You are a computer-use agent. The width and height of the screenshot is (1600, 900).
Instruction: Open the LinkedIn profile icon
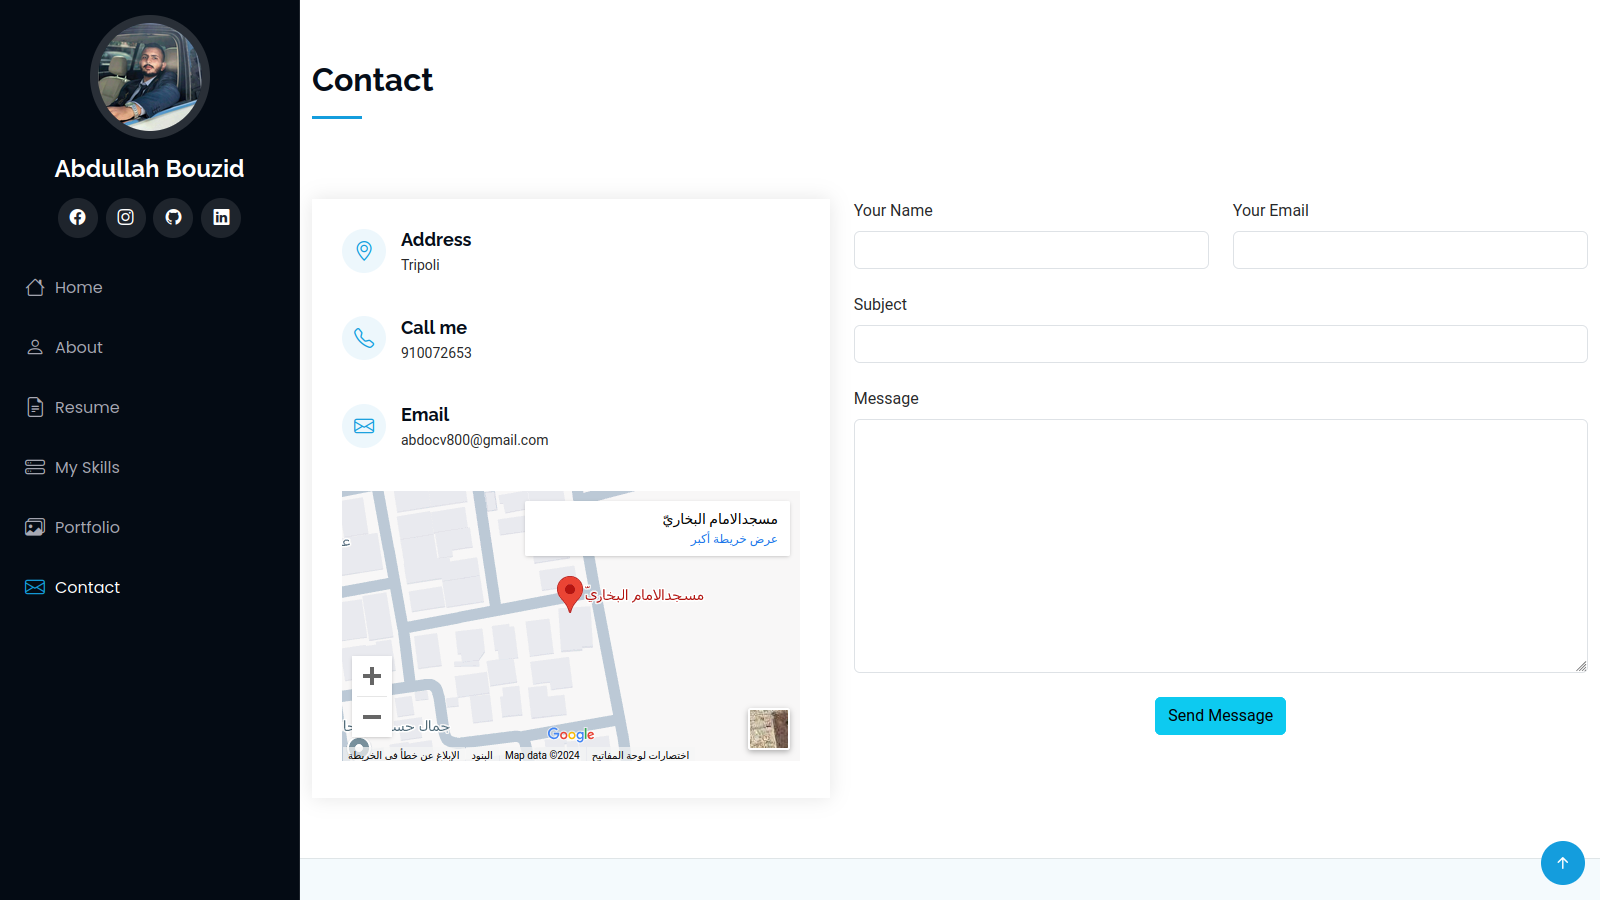coord(221,217)
